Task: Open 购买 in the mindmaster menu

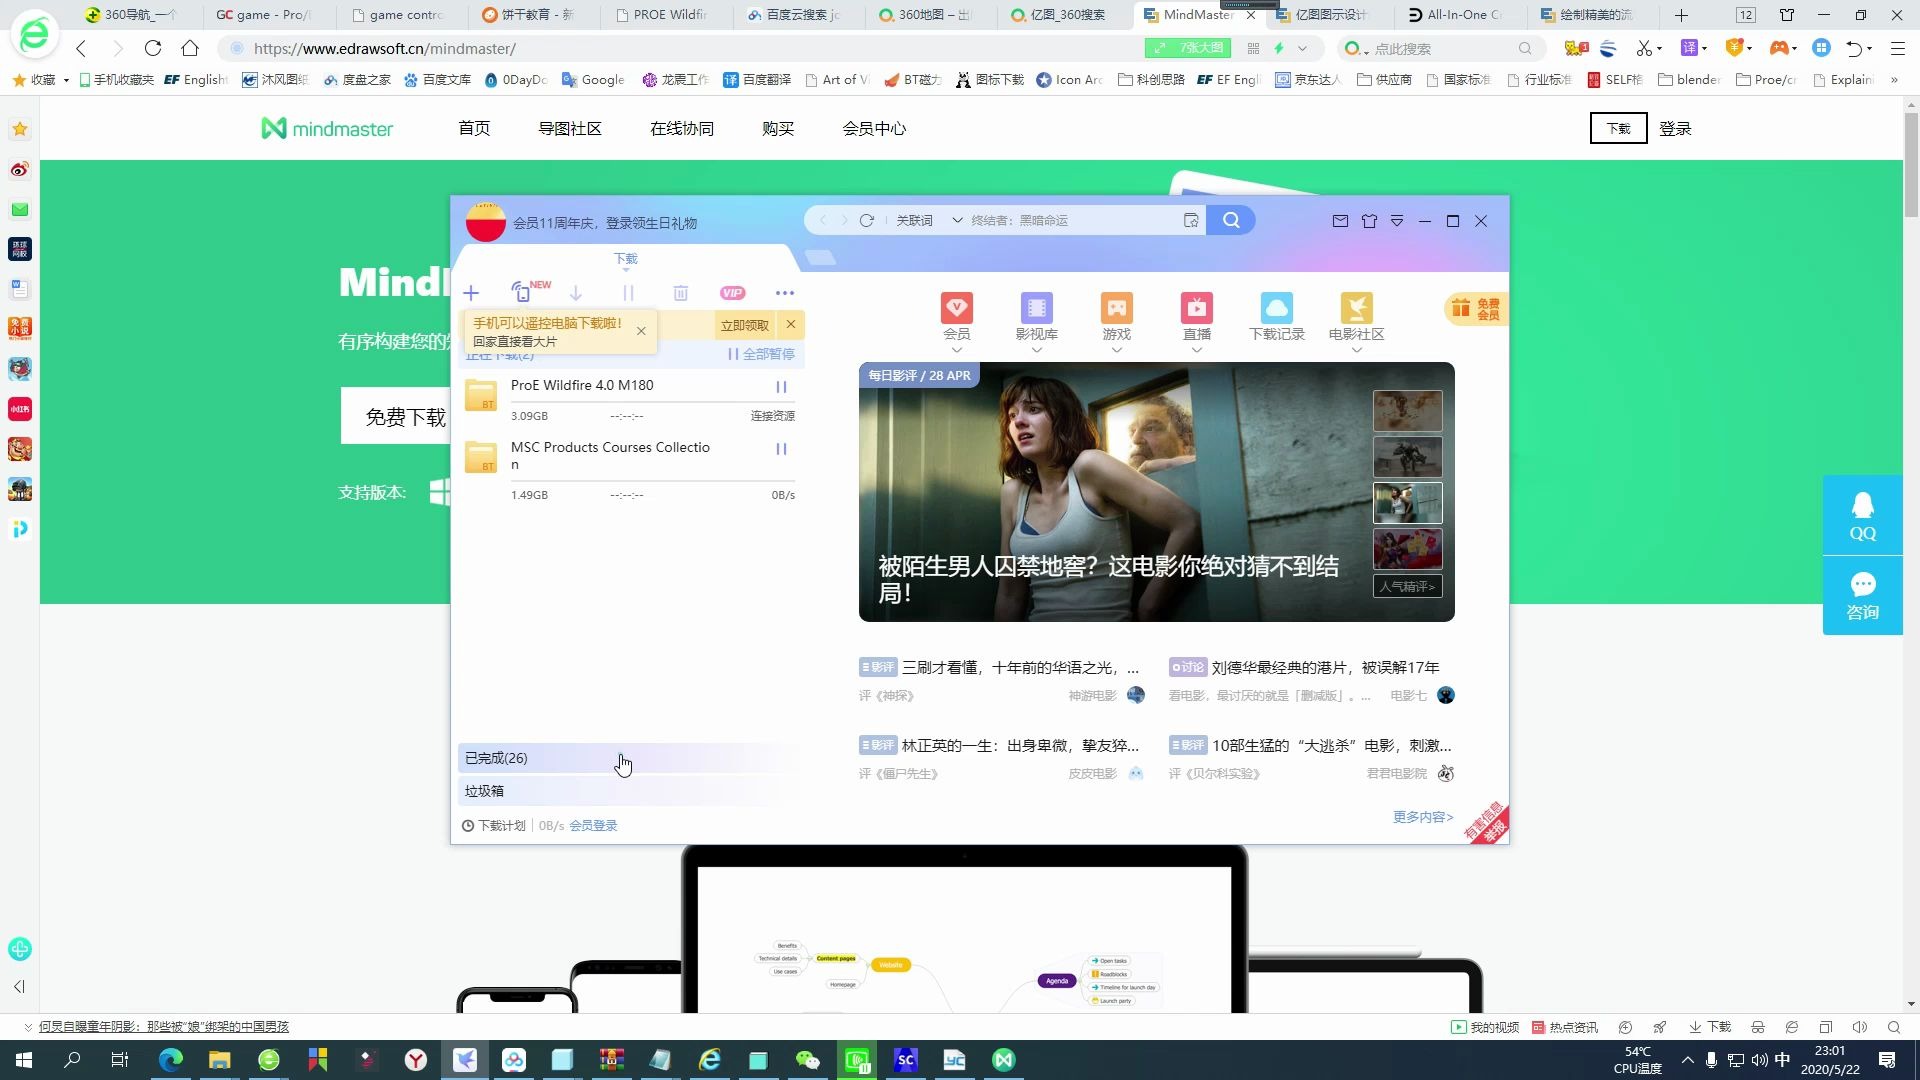Action: (778, 128)
